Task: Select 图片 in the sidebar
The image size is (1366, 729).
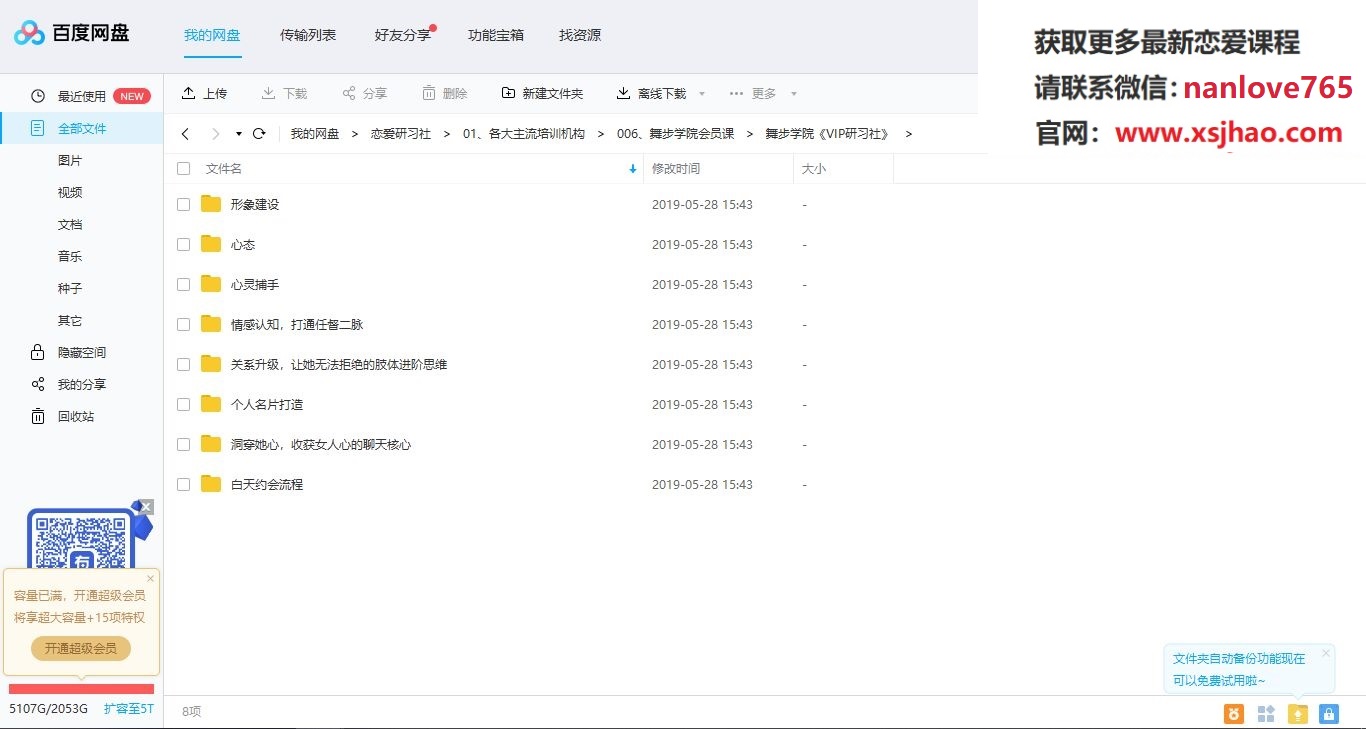Action: (70, 160)
